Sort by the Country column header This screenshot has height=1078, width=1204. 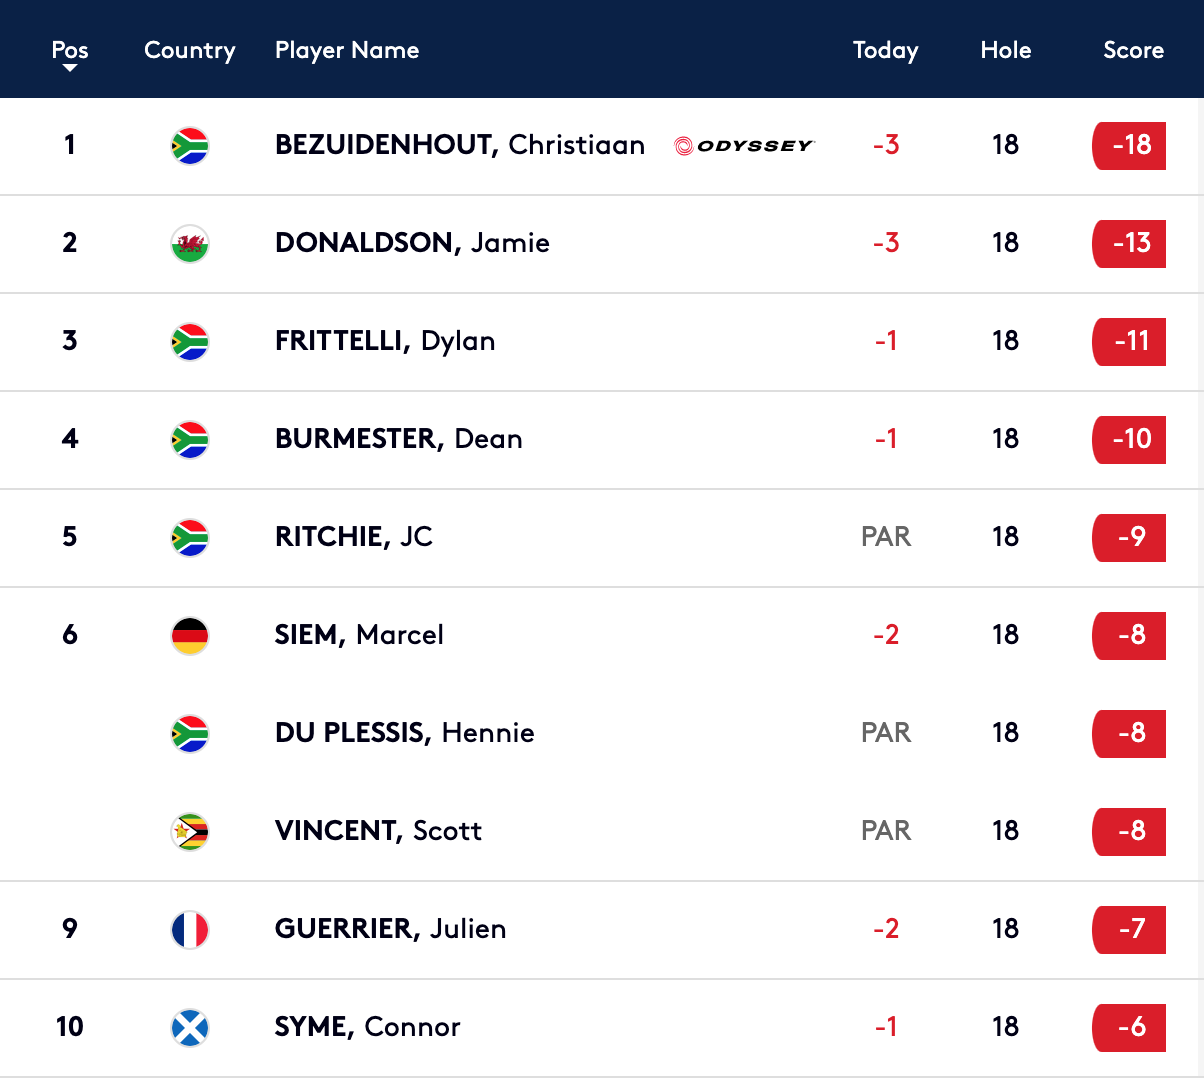pyautogui.click(x=190, y=50)
